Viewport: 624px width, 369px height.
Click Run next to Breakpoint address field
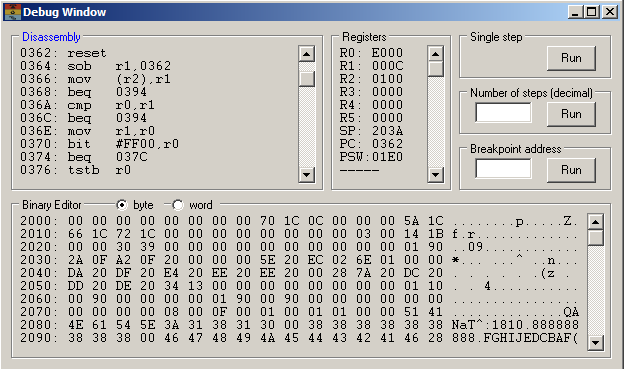pos(571,170)
